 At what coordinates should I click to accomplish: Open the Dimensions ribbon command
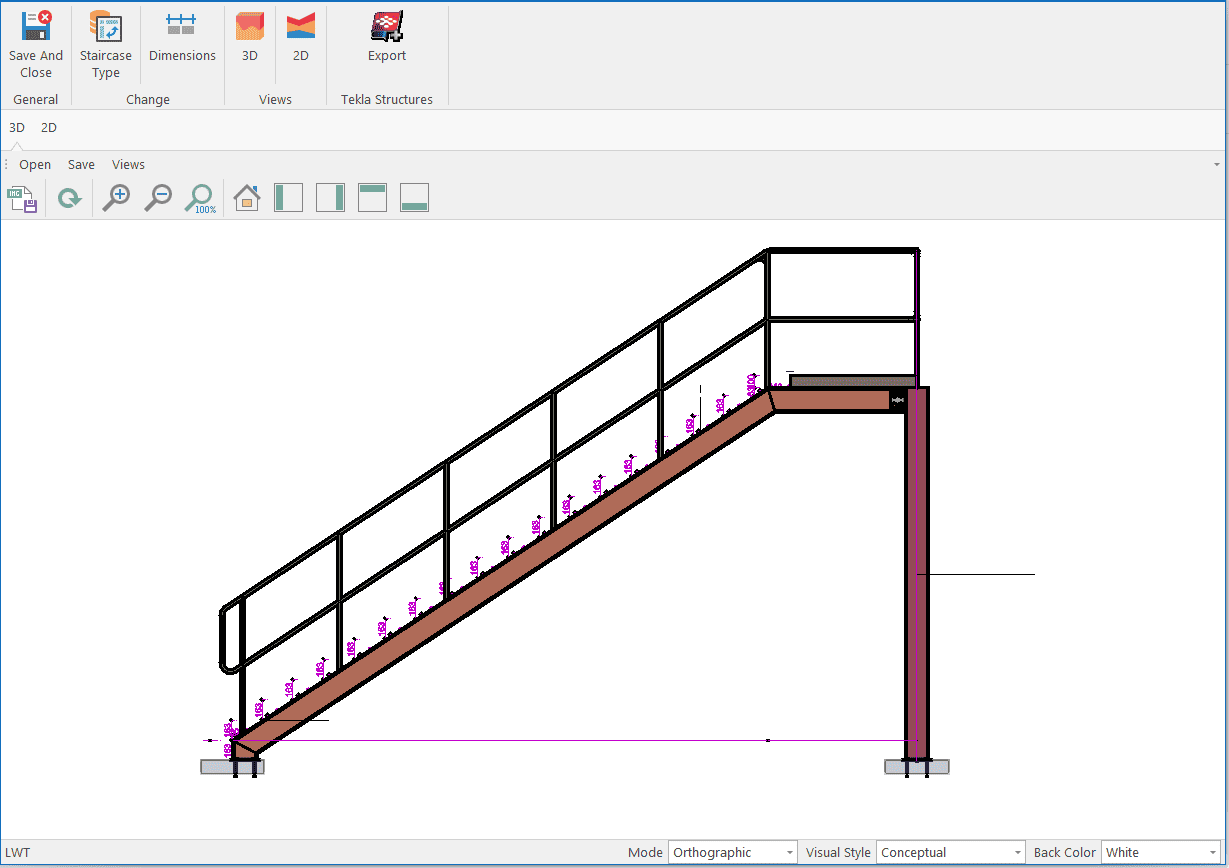pos(182,38)
